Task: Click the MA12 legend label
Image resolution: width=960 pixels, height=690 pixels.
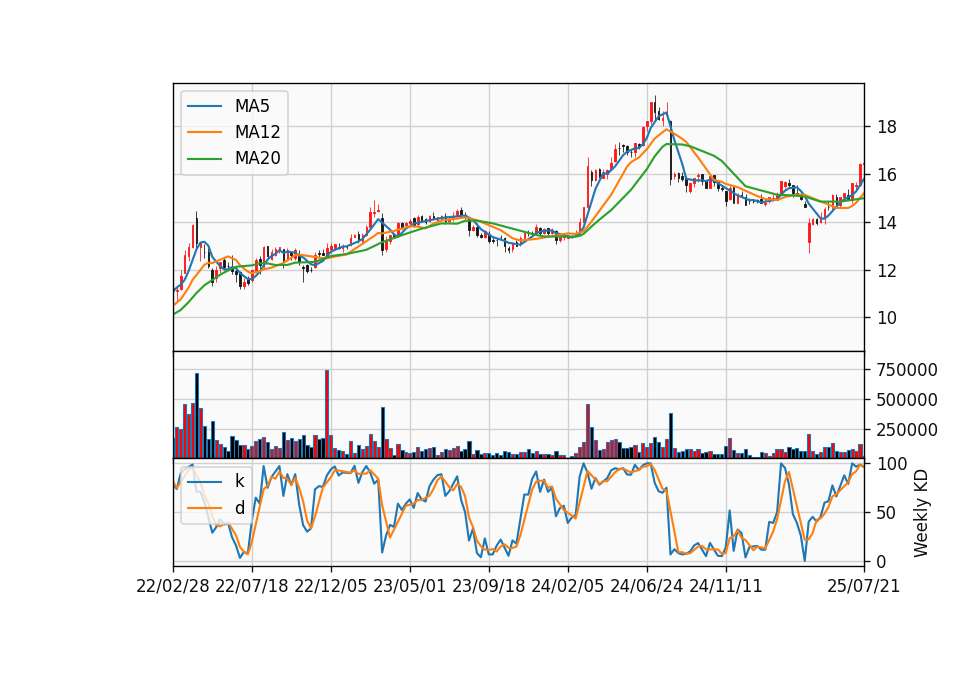Action: click(257, 132)
